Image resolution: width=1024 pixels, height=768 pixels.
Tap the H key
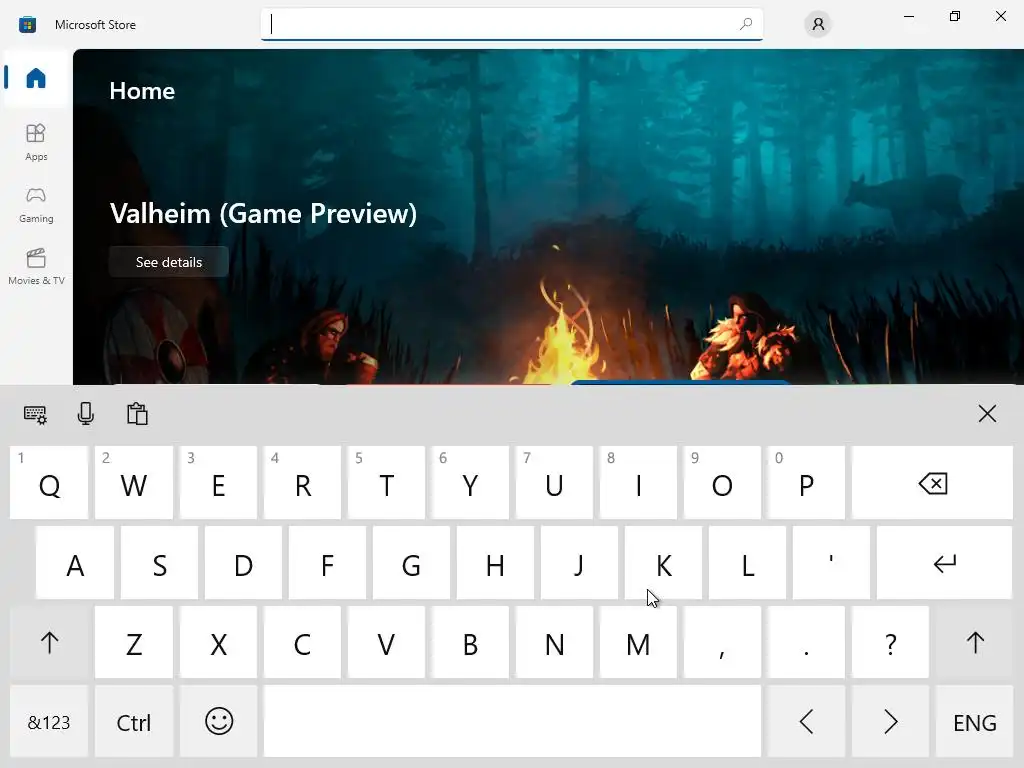495,563
